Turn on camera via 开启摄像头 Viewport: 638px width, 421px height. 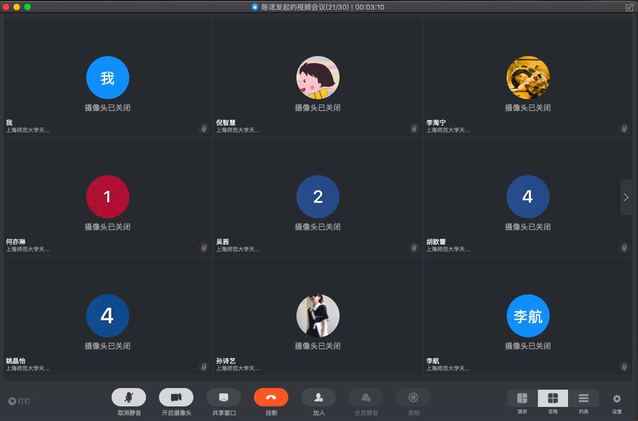pos(176,398)
